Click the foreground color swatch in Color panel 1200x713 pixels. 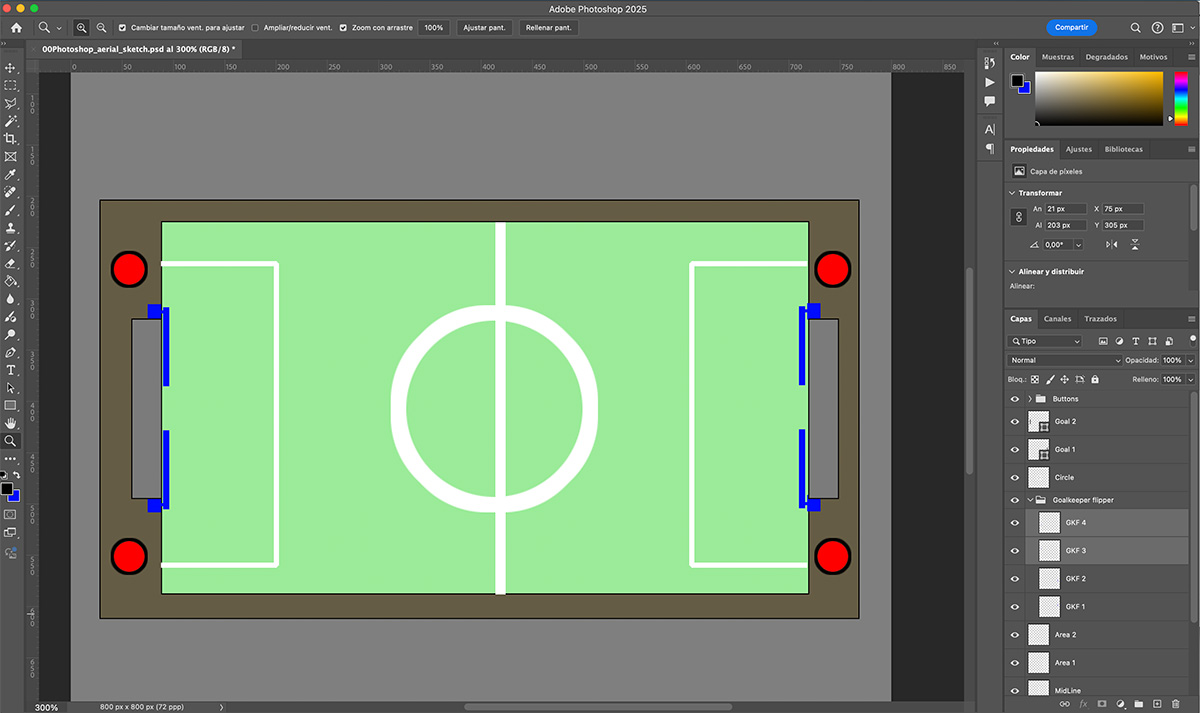(1017, 80)
